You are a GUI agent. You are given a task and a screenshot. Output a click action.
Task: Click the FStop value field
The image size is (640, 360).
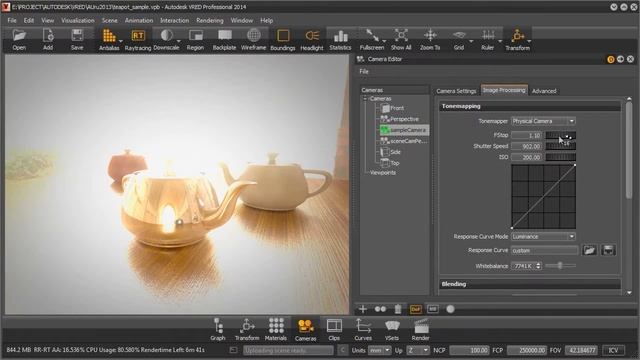pyautogui.click(x=526, y=135)
